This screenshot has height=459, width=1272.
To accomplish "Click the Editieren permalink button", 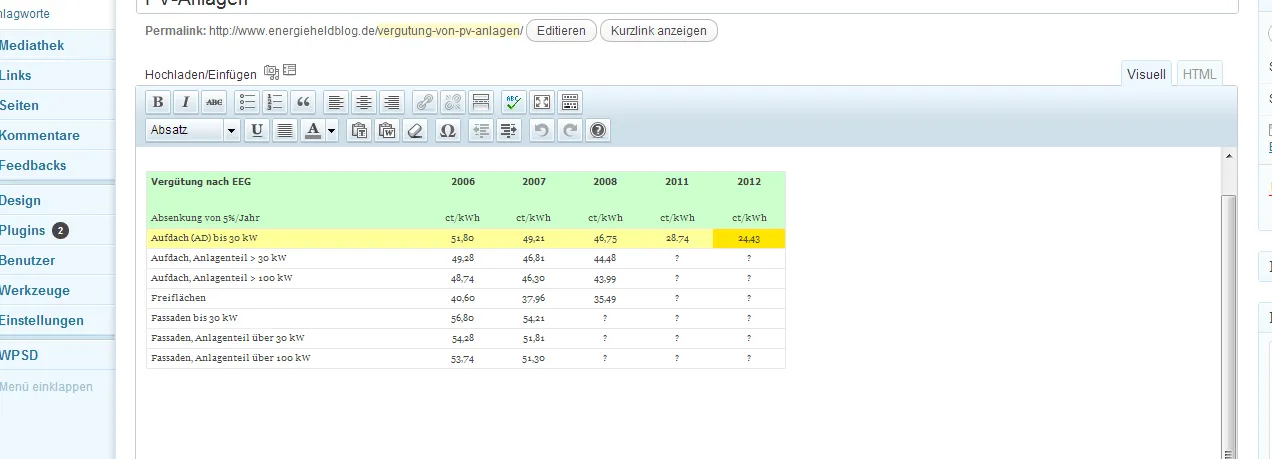I will (x=561, y=30).
